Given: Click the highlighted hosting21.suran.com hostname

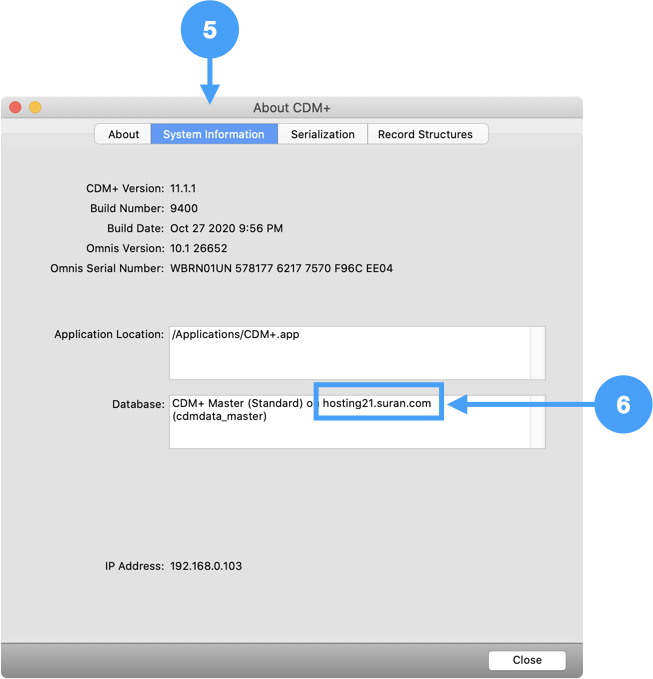Looking at the screenshot, I should tap(377, 403).
